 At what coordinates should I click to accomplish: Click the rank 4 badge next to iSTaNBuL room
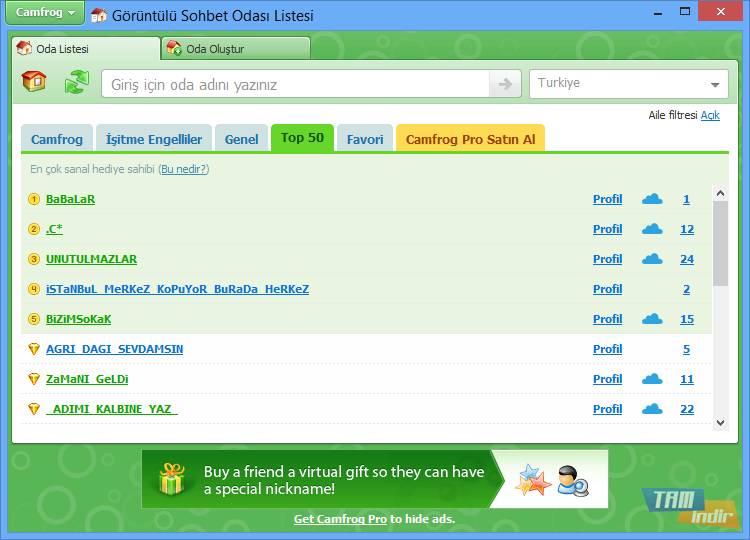pos(34,289)
